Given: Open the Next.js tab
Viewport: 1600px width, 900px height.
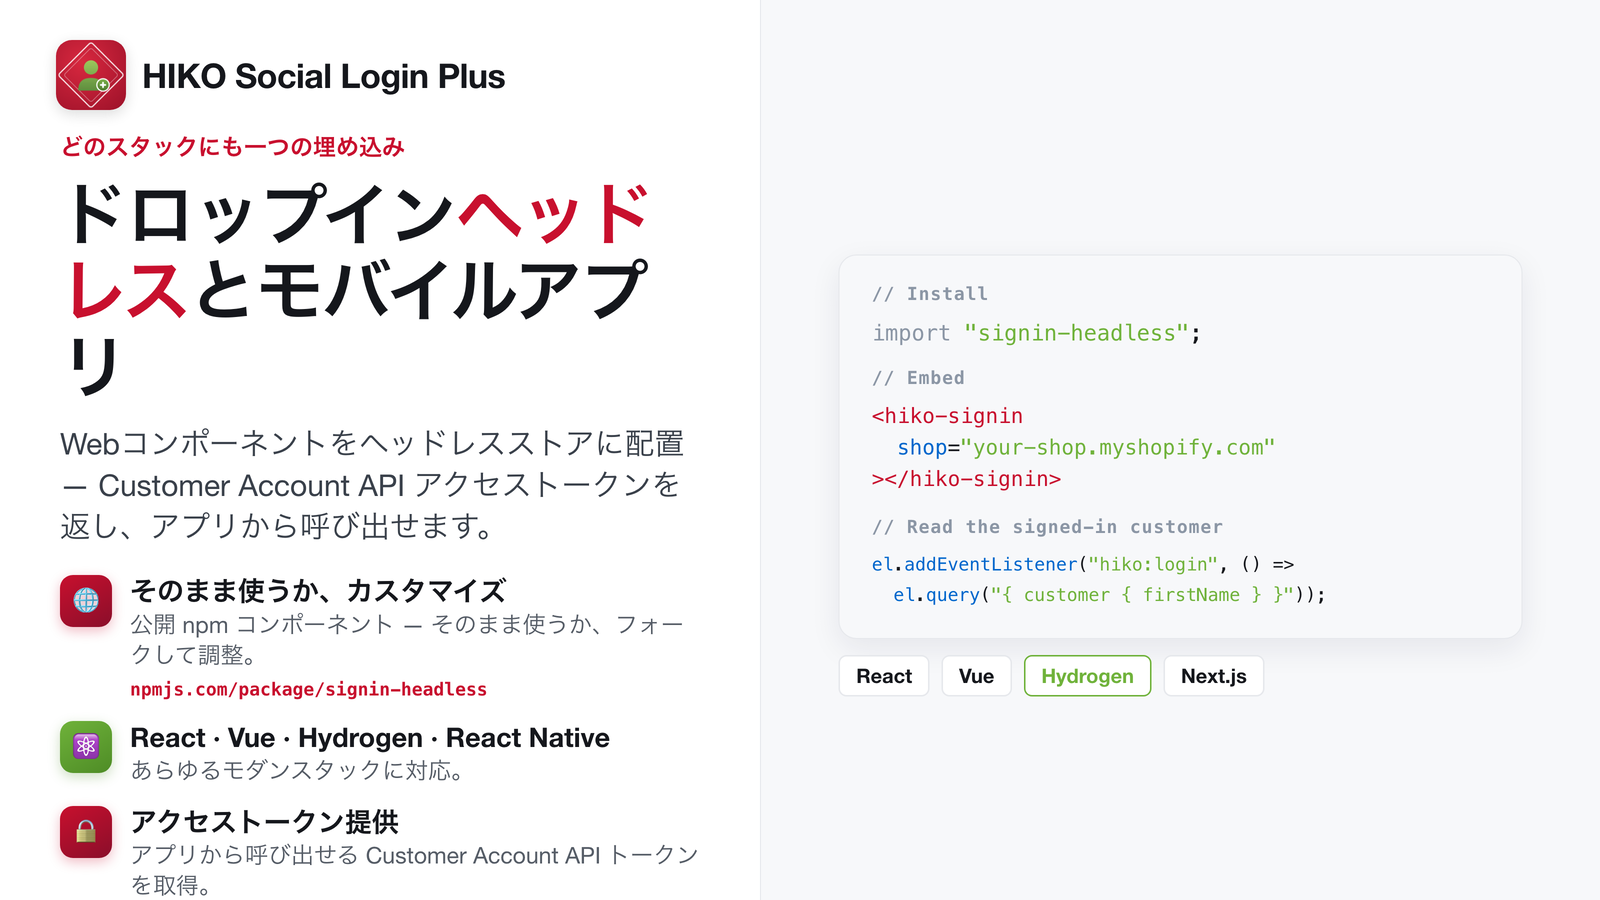Looking at the screenshot, I should [1213, 676].
